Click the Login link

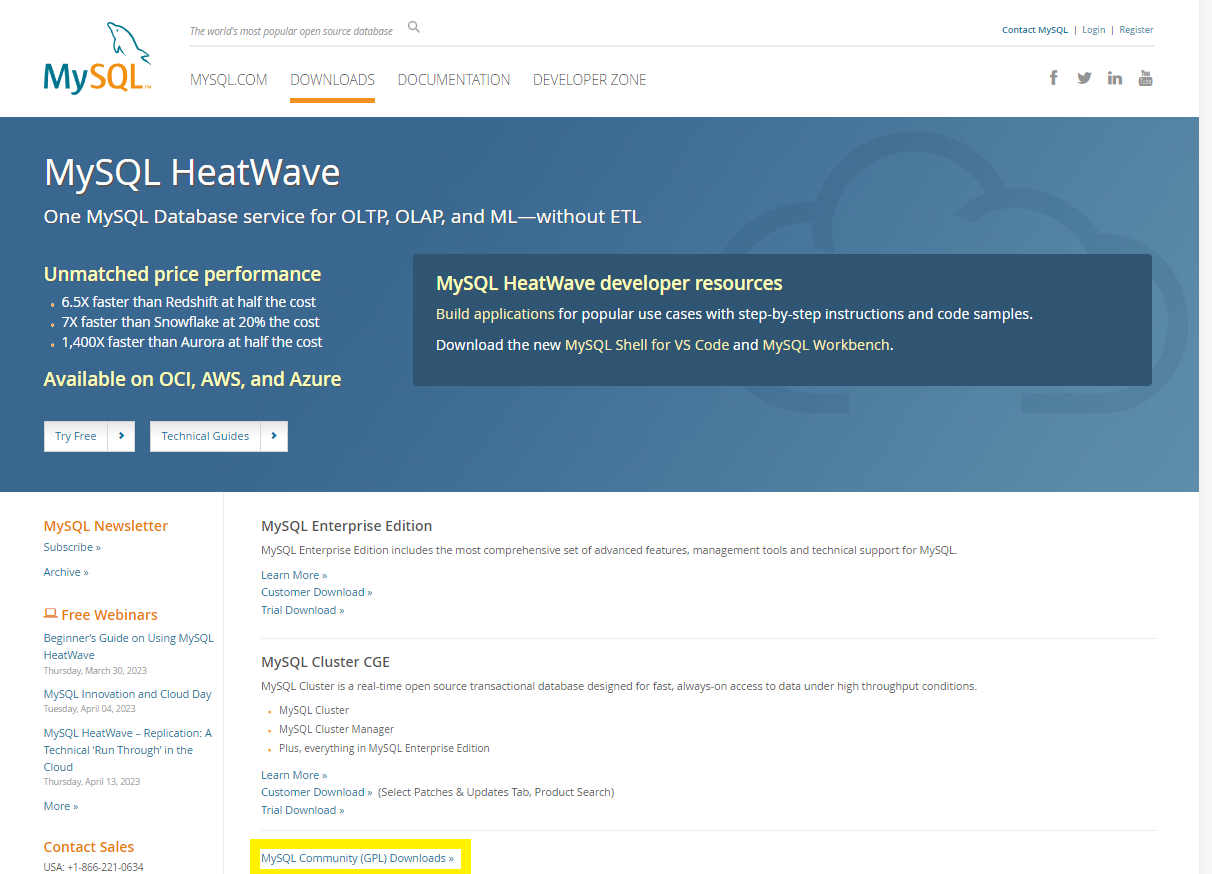tap(1094, 30)
